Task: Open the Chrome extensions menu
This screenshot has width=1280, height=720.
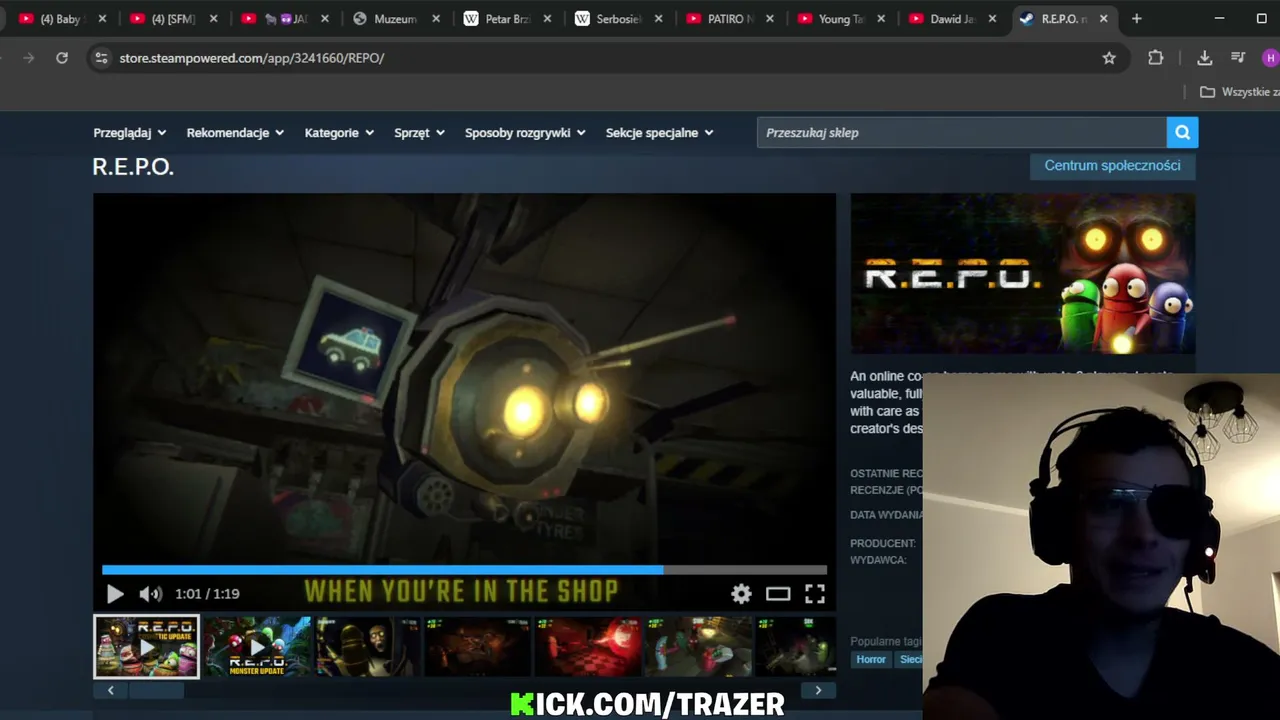Action: pyautogui.click(x=1156, y=58)
